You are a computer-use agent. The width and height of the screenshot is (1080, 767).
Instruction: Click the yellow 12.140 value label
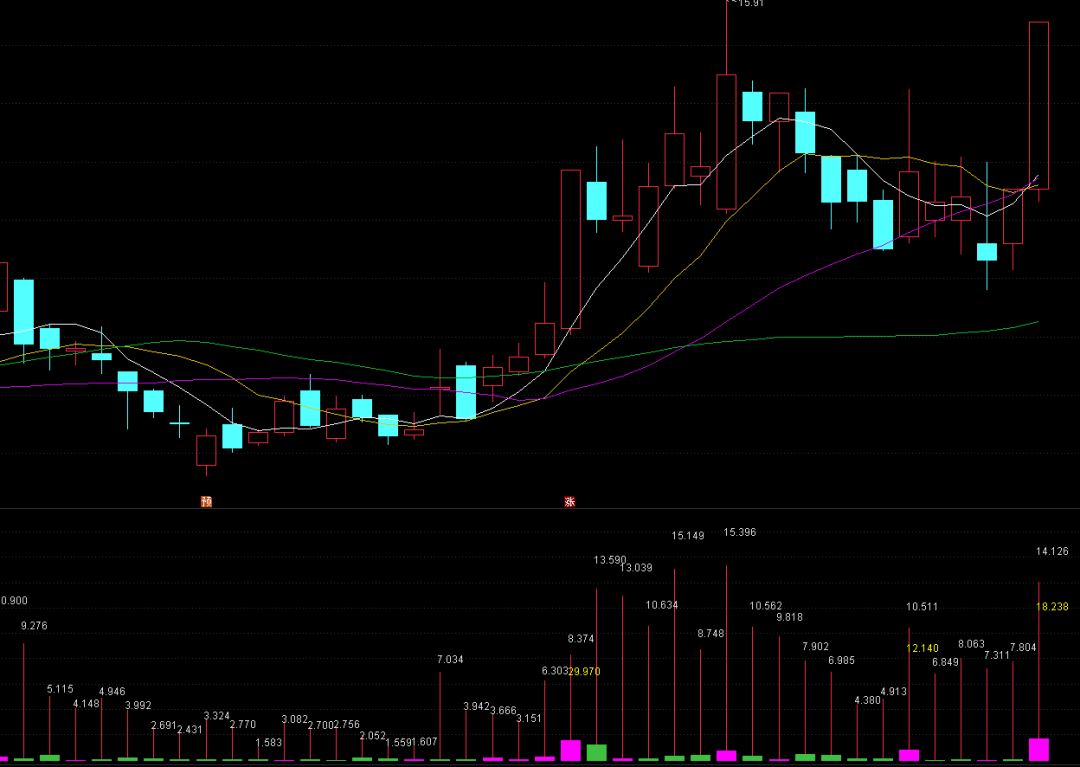[x=923, y=649]
